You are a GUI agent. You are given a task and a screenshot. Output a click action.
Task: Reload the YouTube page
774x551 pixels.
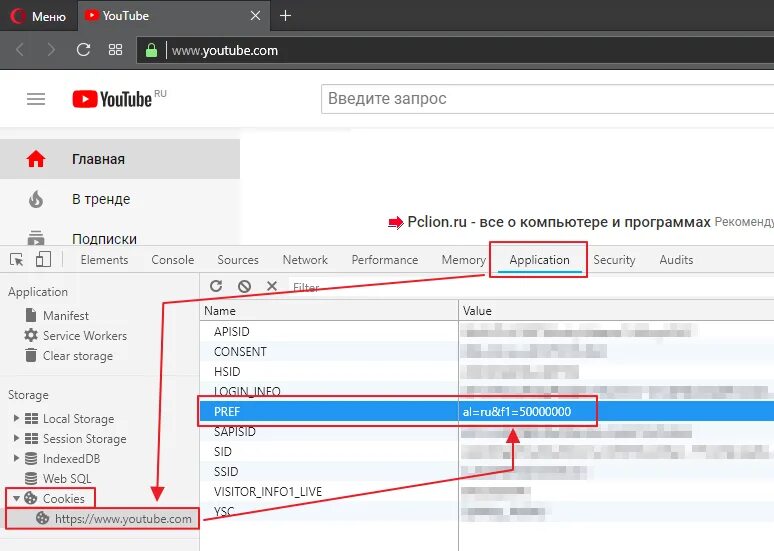(x=83, y=50)
